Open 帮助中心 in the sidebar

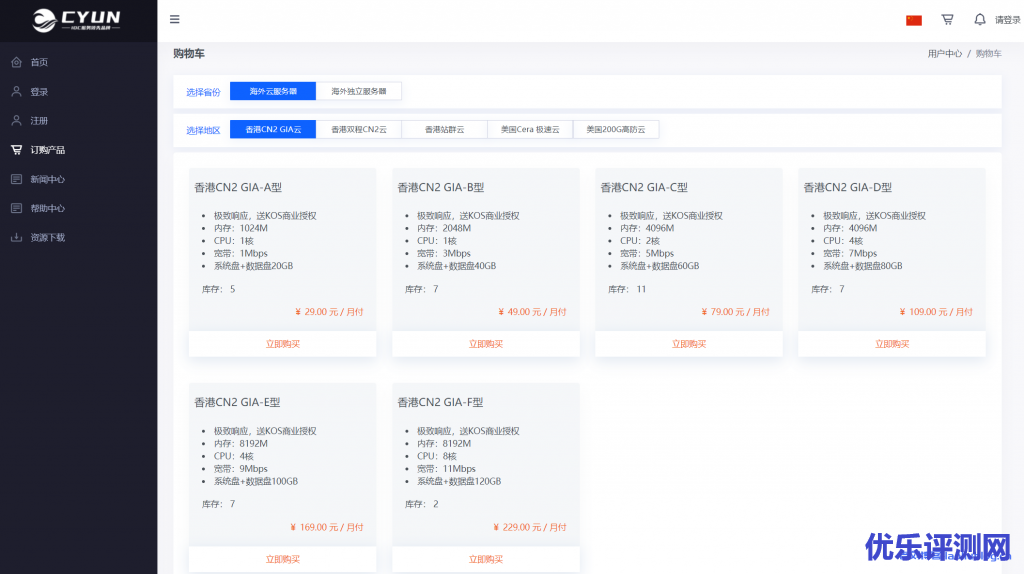(x=47, y=208)
